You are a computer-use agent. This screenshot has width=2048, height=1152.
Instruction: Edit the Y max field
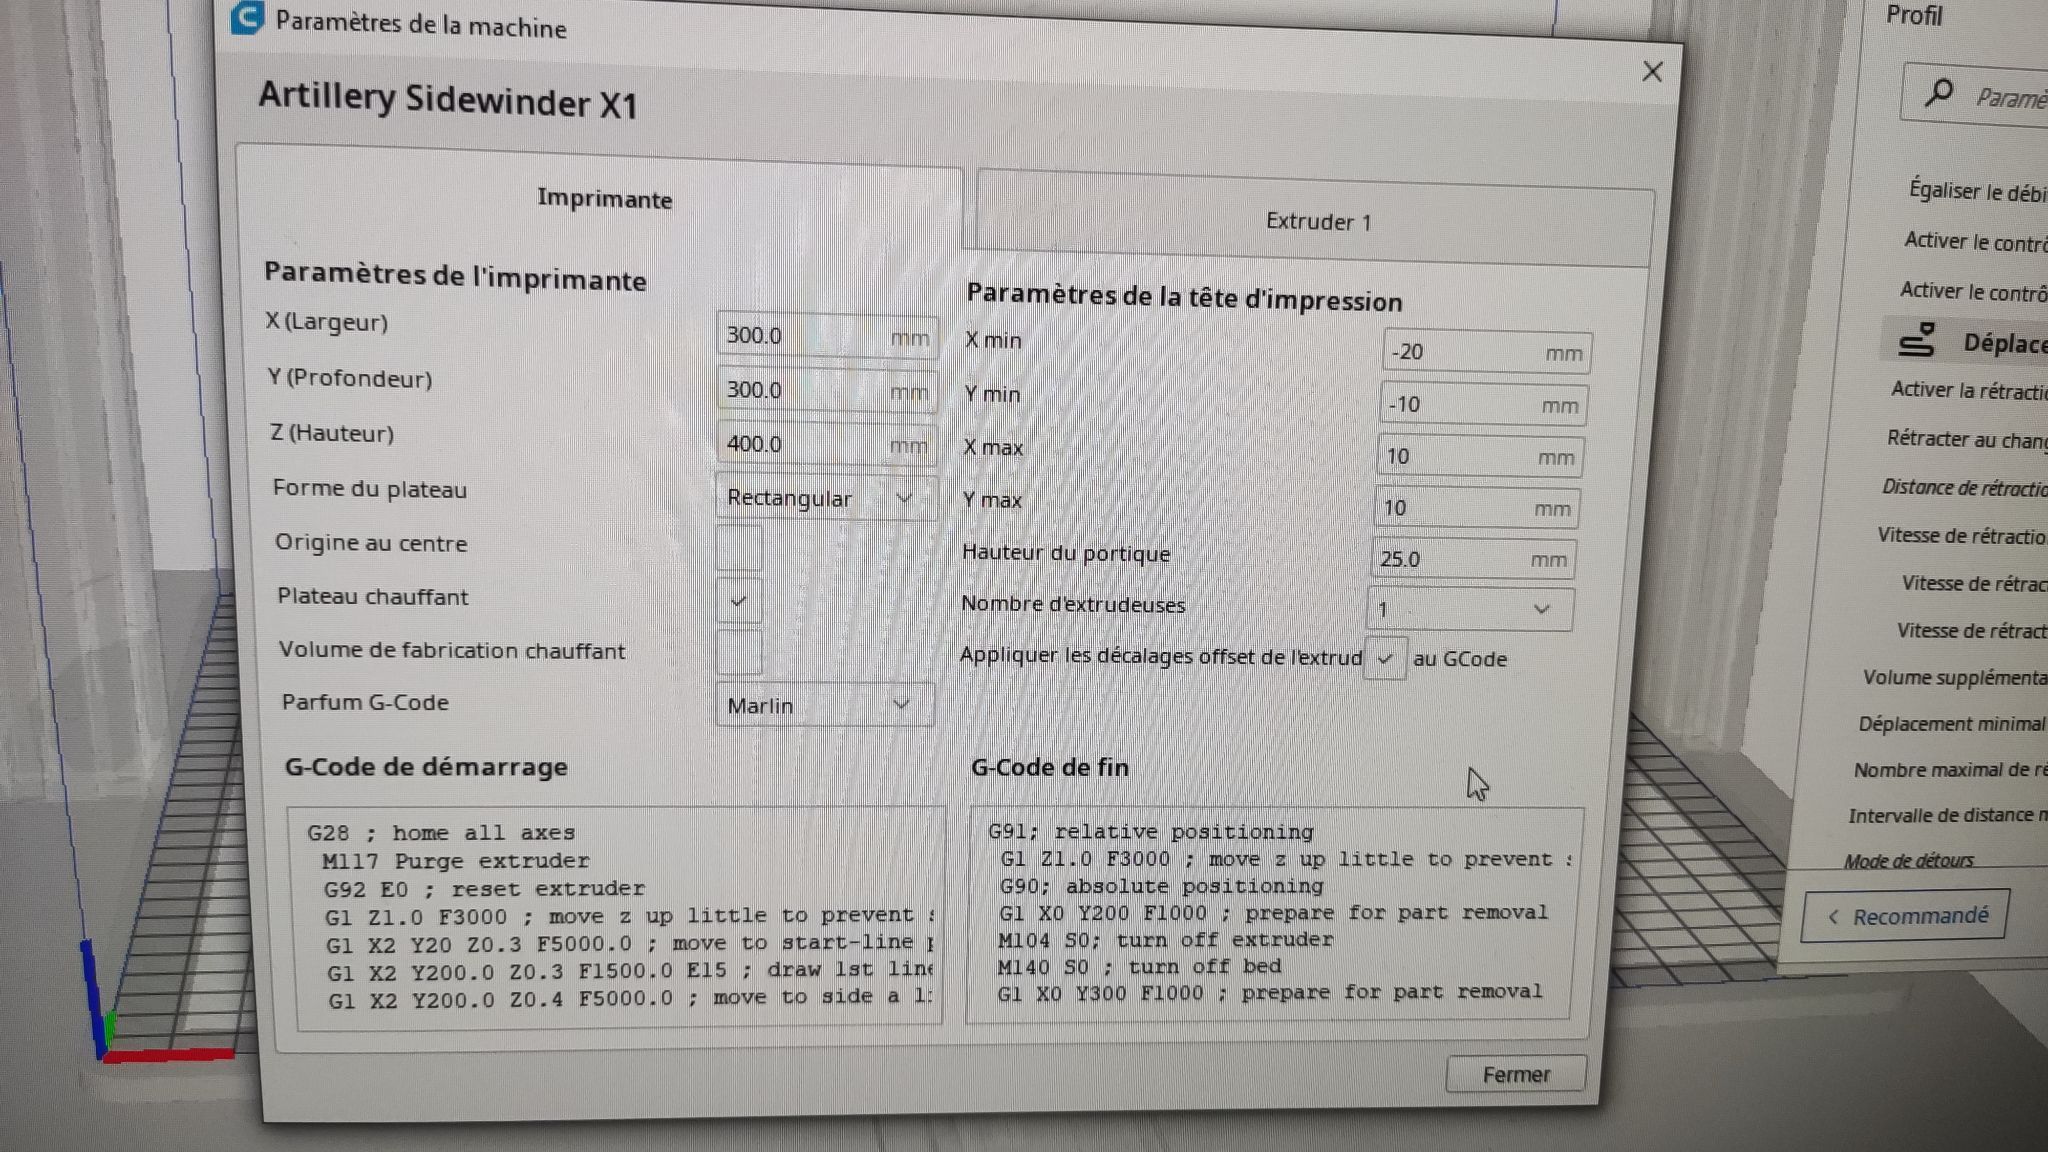(1478, 508)
